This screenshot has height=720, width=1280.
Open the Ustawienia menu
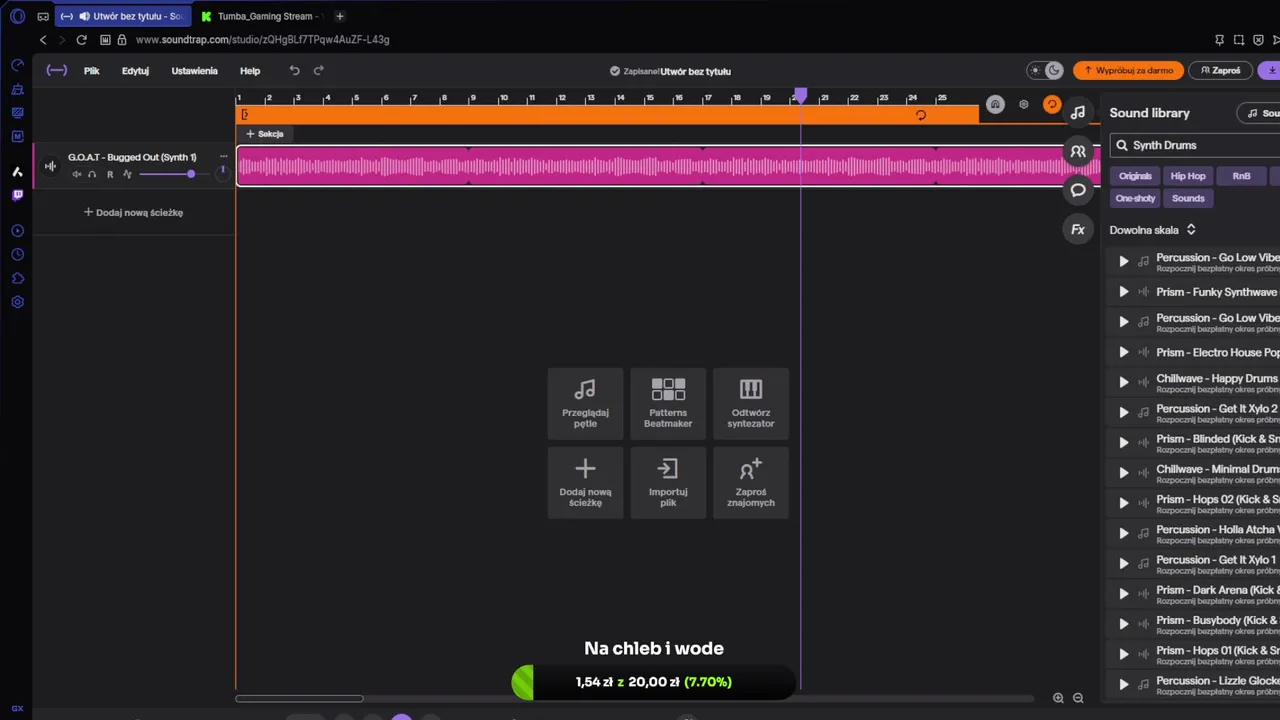(194, 71)
